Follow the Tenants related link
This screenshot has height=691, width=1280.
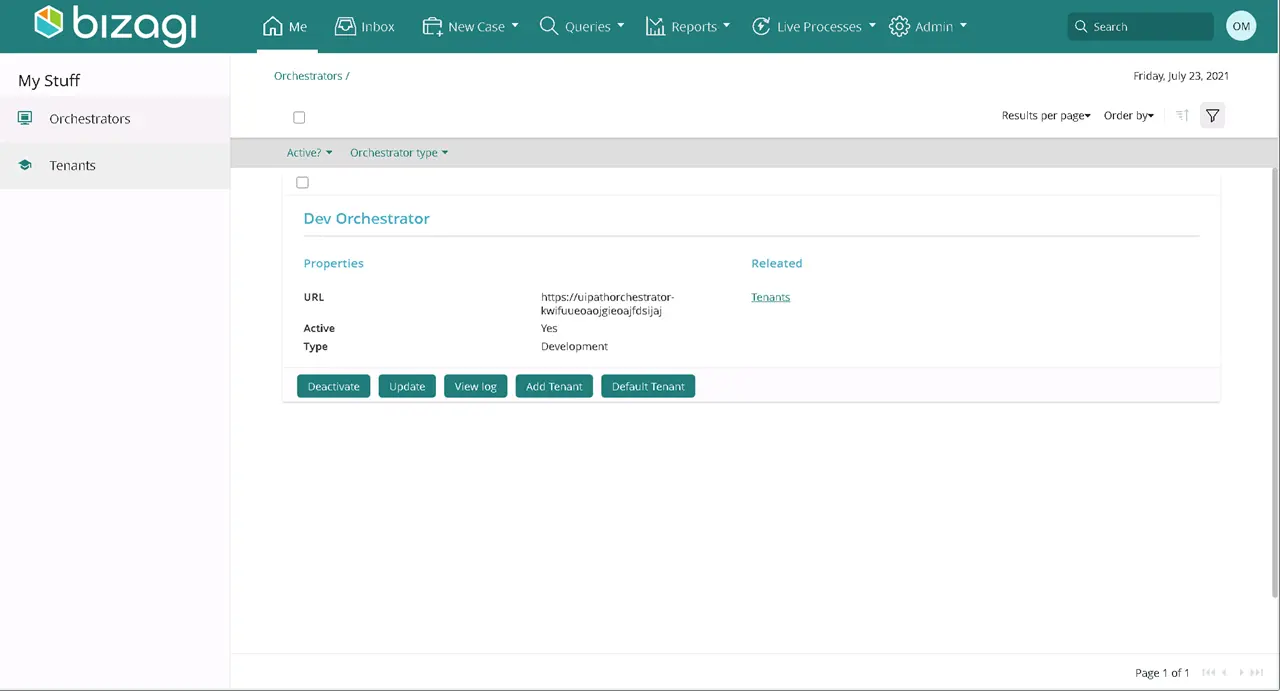(770, 297)
